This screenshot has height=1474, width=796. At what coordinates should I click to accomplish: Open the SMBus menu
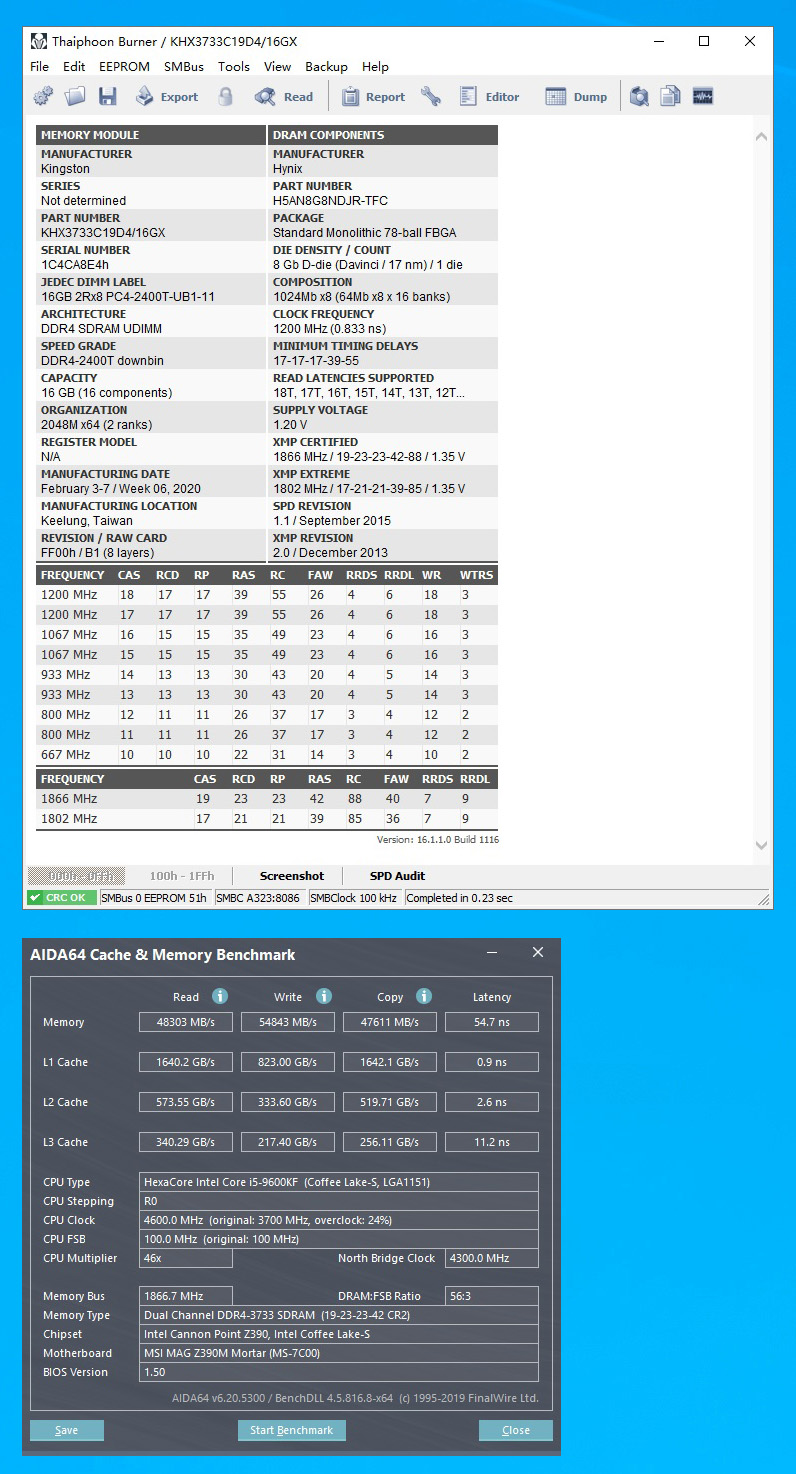[184, 67]
